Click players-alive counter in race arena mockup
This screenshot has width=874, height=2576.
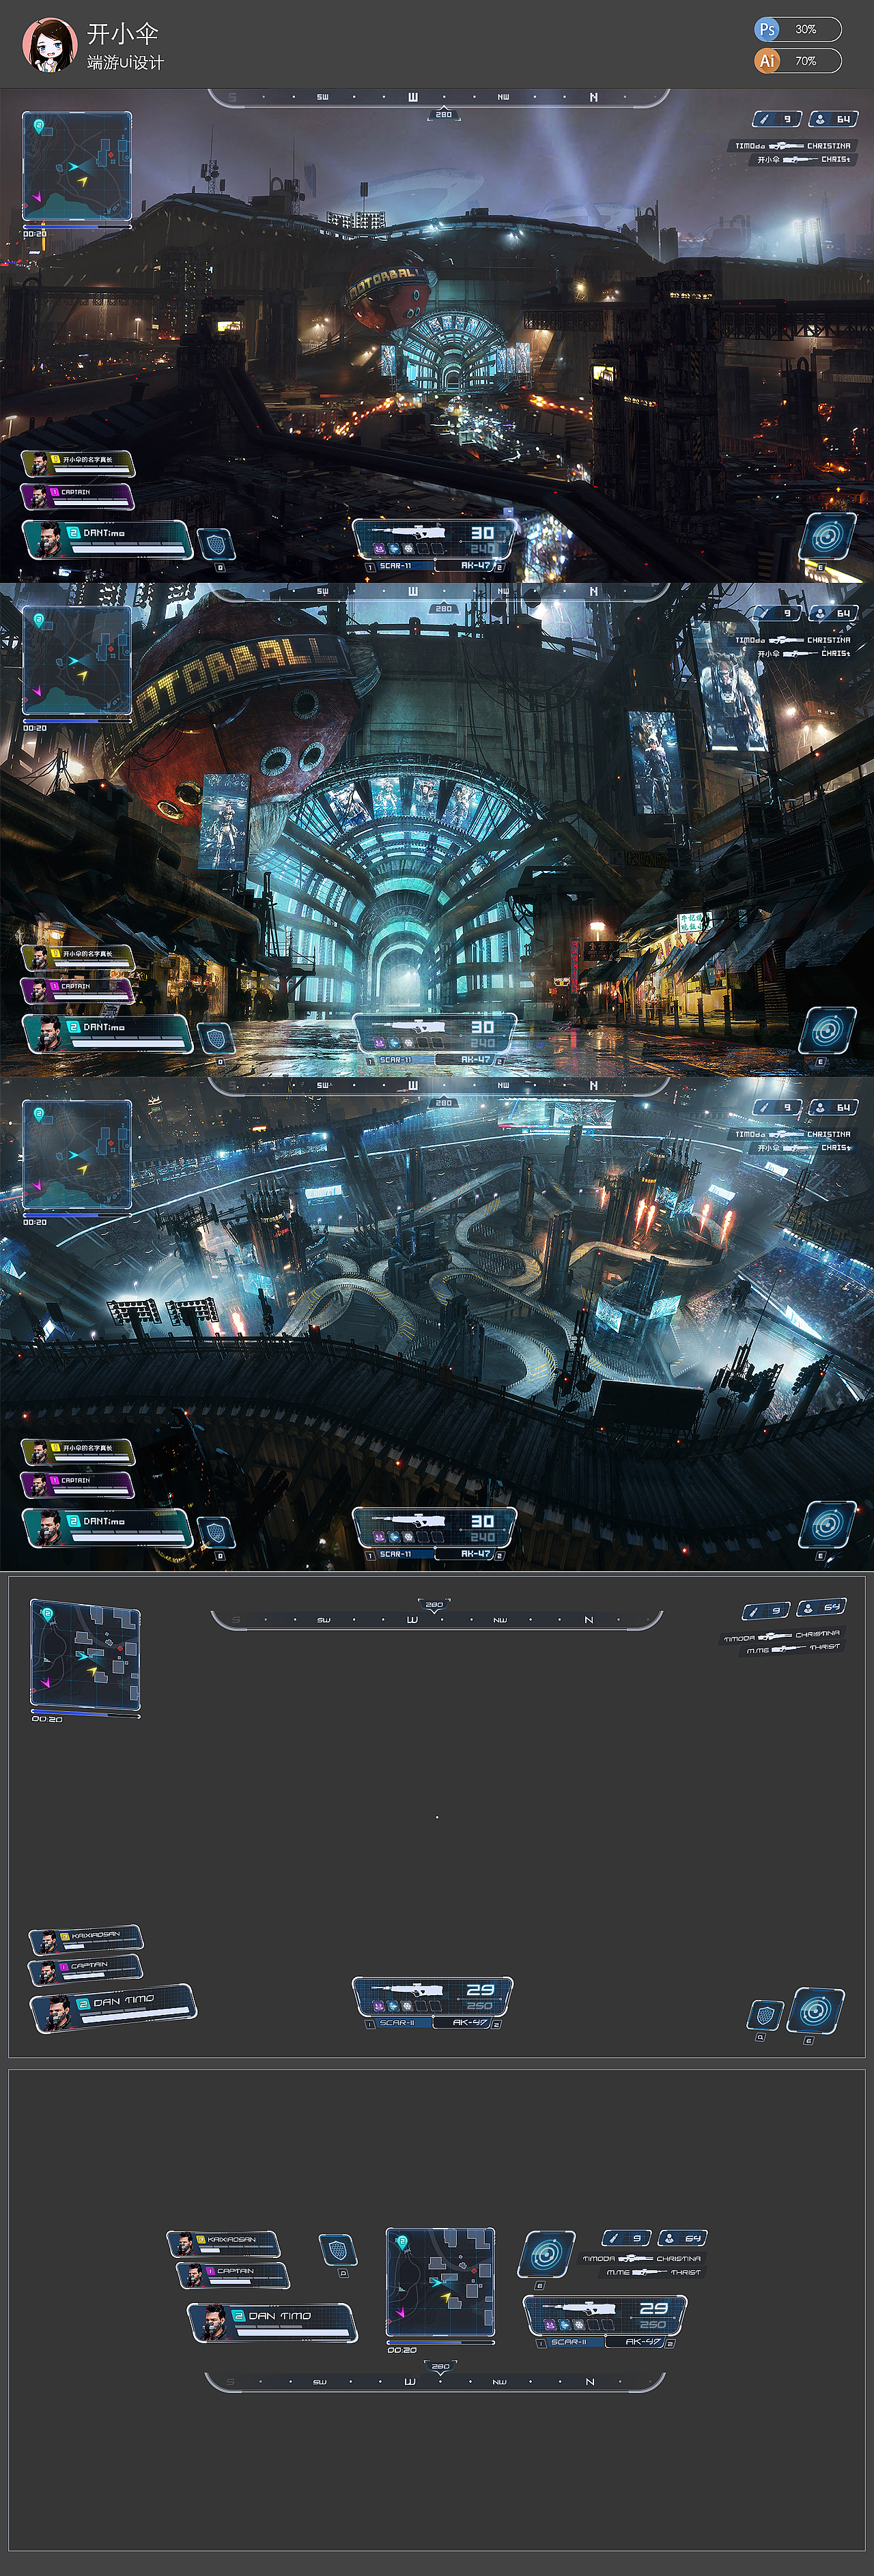[833, 1107]
